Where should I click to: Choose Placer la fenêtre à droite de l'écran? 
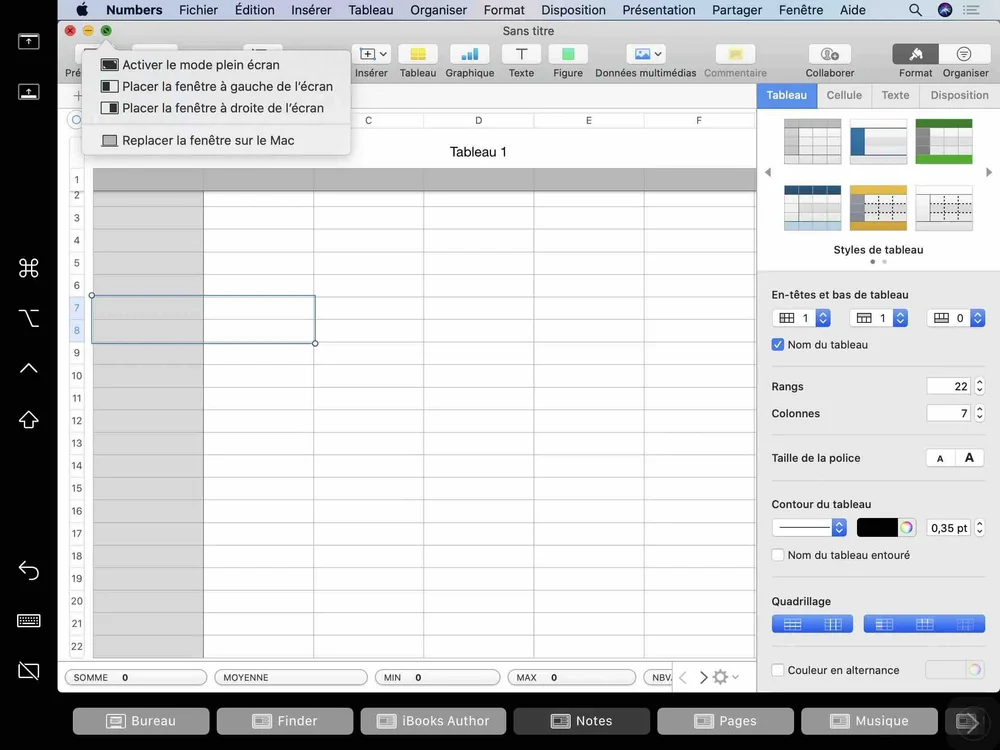point(216,108)
